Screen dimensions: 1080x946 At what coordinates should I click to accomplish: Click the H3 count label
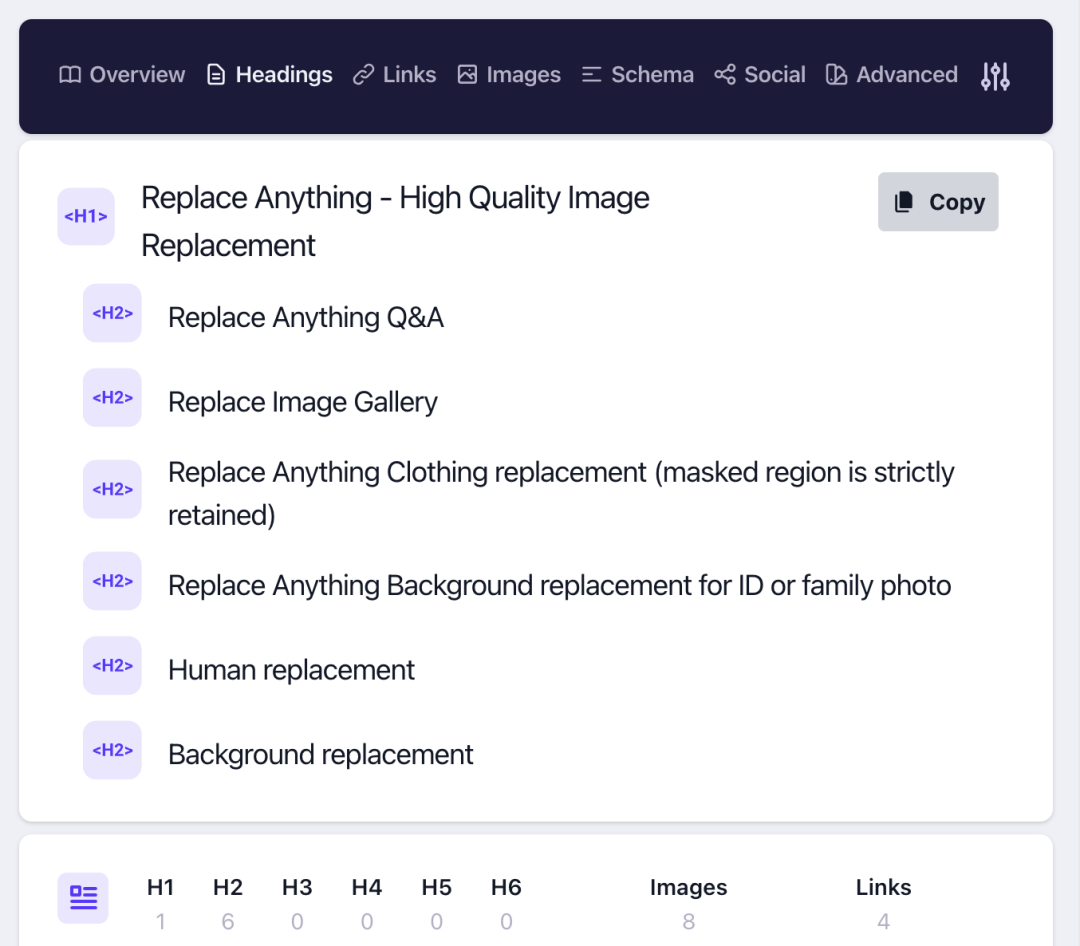point(298,887)
